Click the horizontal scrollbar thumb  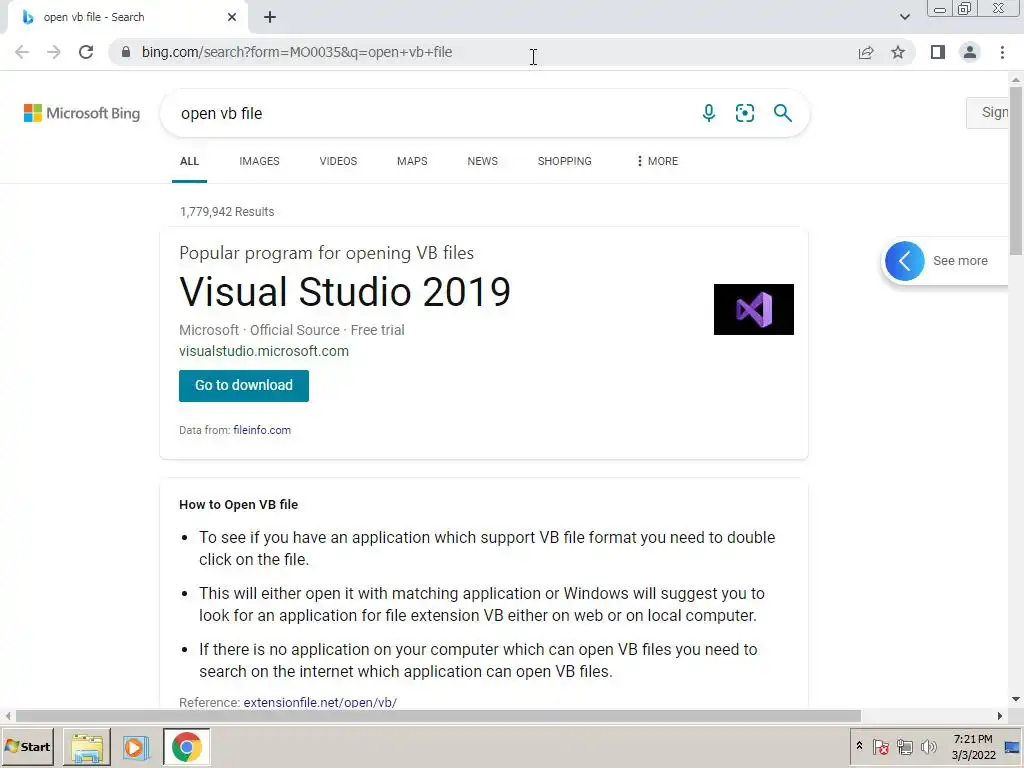coord(438,716)
